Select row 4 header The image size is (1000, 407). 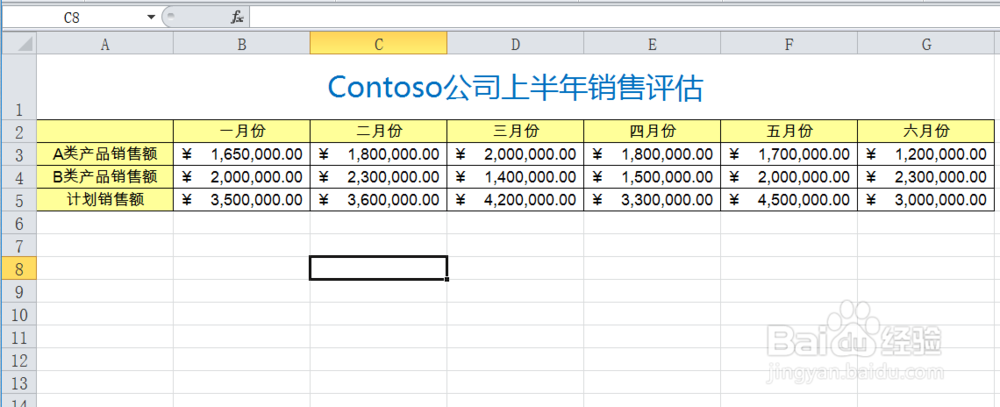pyautogui.click(x=19, y=177)
